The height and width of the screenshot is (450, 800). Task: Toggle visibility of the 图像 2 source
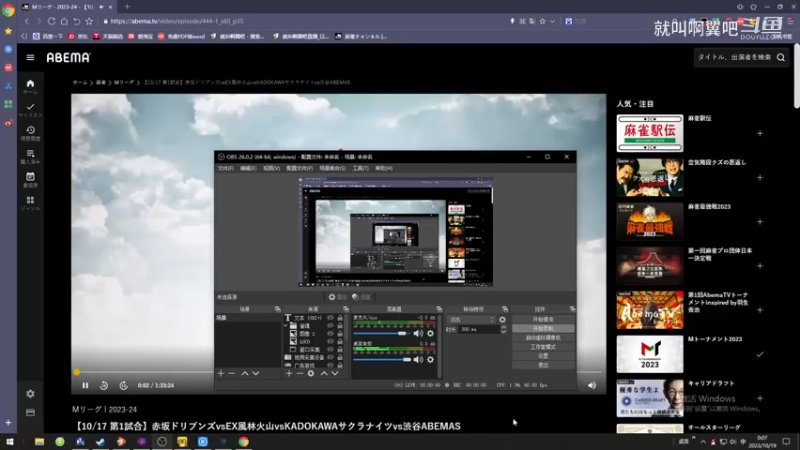tap(330, 334)
